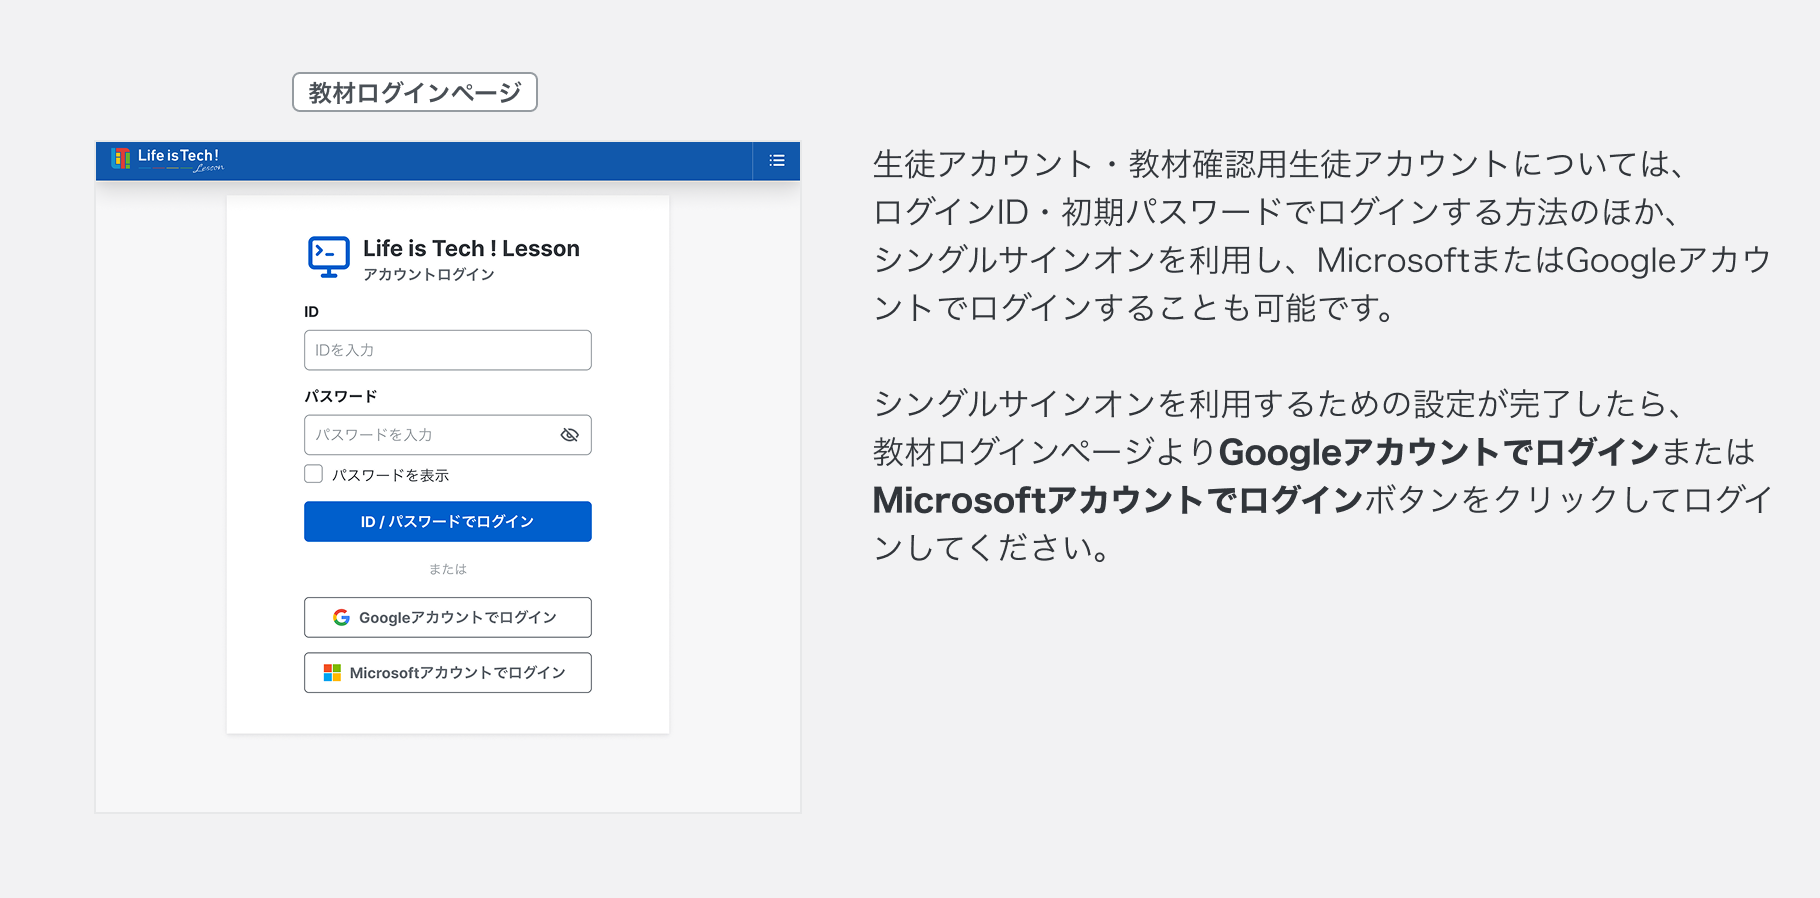Select the 教材ログインページ label
The width and height of the screenshot is (1820, 898).
415,92
